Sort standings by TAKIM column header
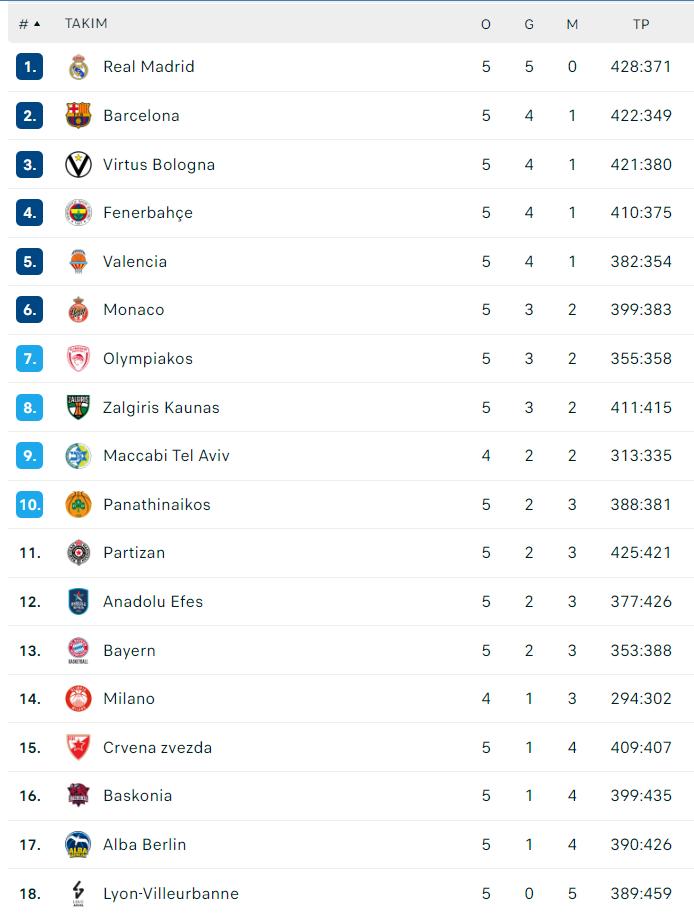This screenshot has width=694, height=913. point(86,24)
